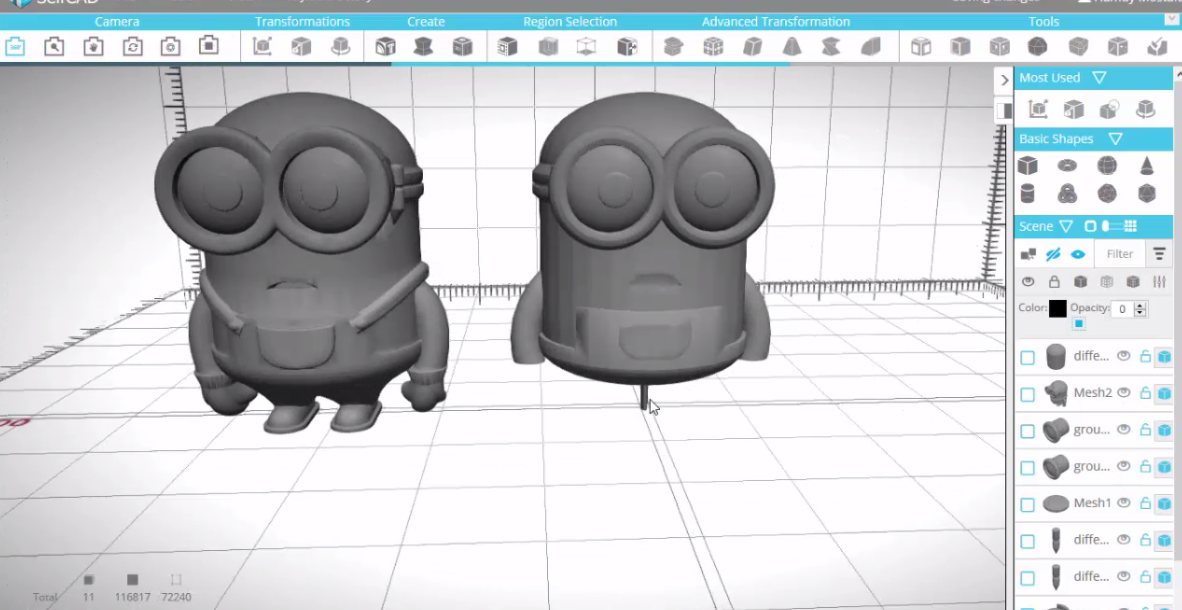Click the Mesh2 thumbnail in Scene list
The width and height of the screenshot is (1182, 610).
click(1056, 393)
